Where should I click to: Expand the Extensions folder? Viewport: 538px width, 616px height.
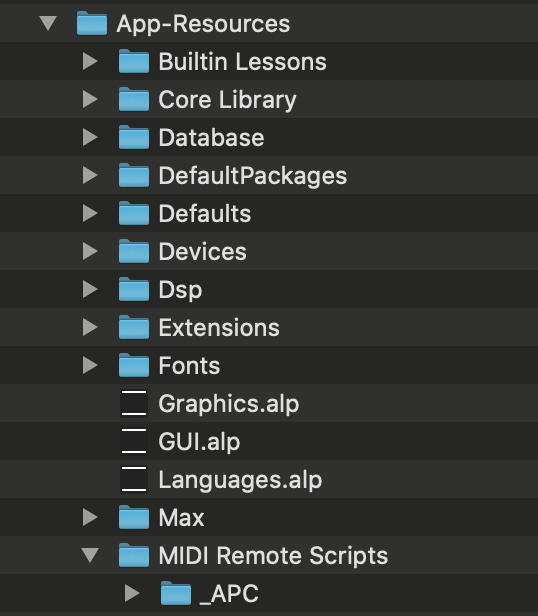(90, 327)
